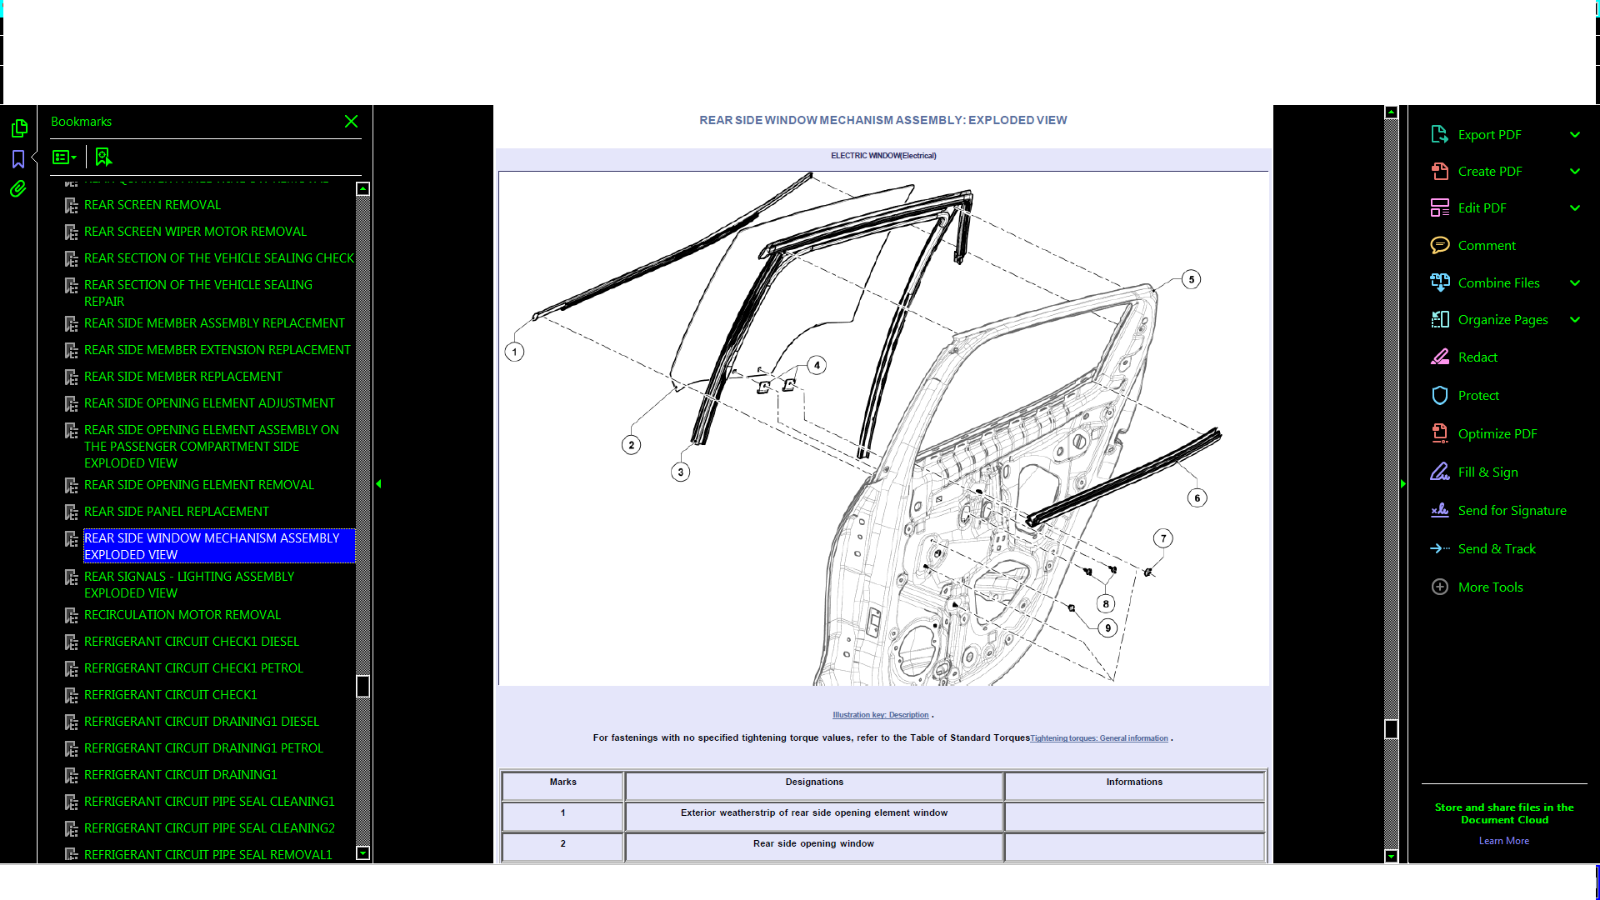Open Send for Signature tool
The width and height of the screenshot is (1600, 900).
[1511, 510]
